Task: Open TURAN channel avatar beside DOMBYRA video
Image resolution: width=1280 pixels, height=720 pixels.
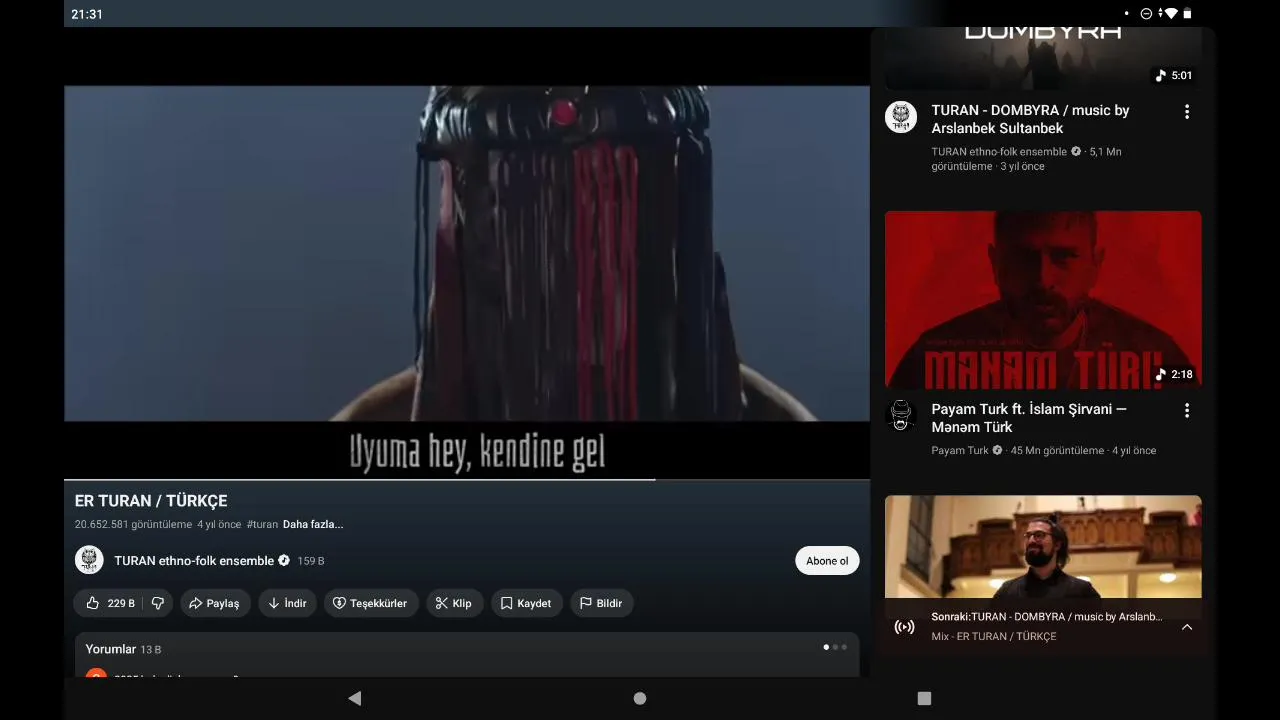Action: click(x=901, y=117)
